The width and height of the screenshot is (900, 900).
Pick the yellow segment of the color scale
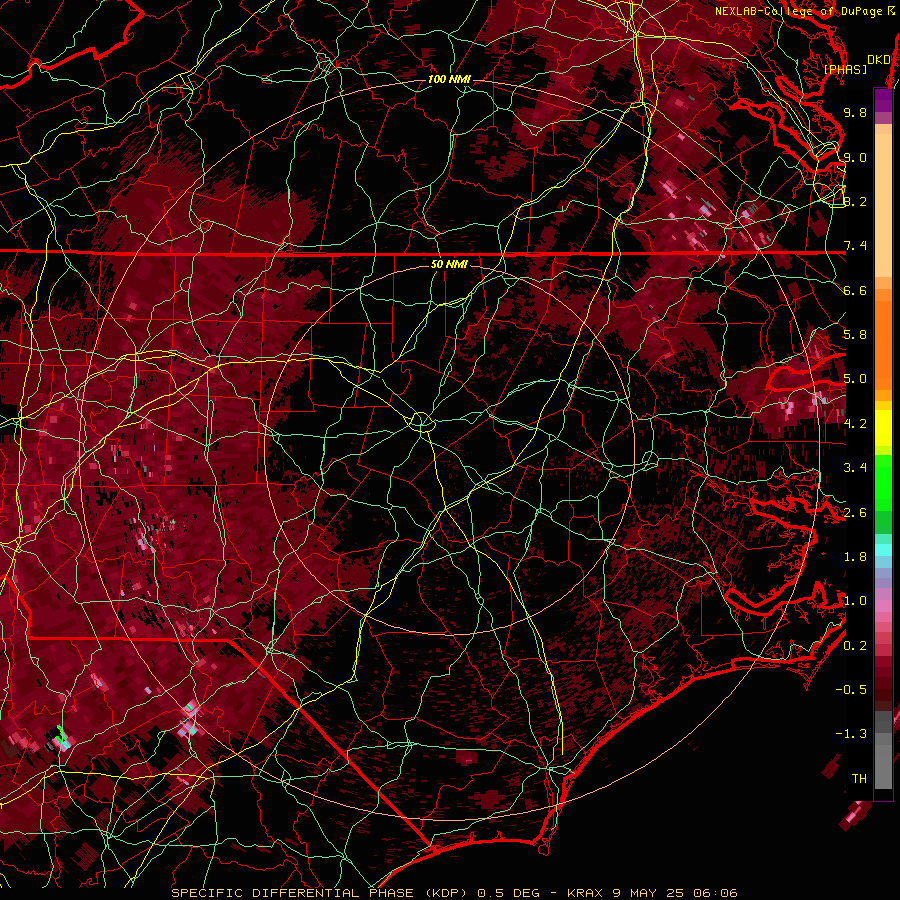click(883, 428)
